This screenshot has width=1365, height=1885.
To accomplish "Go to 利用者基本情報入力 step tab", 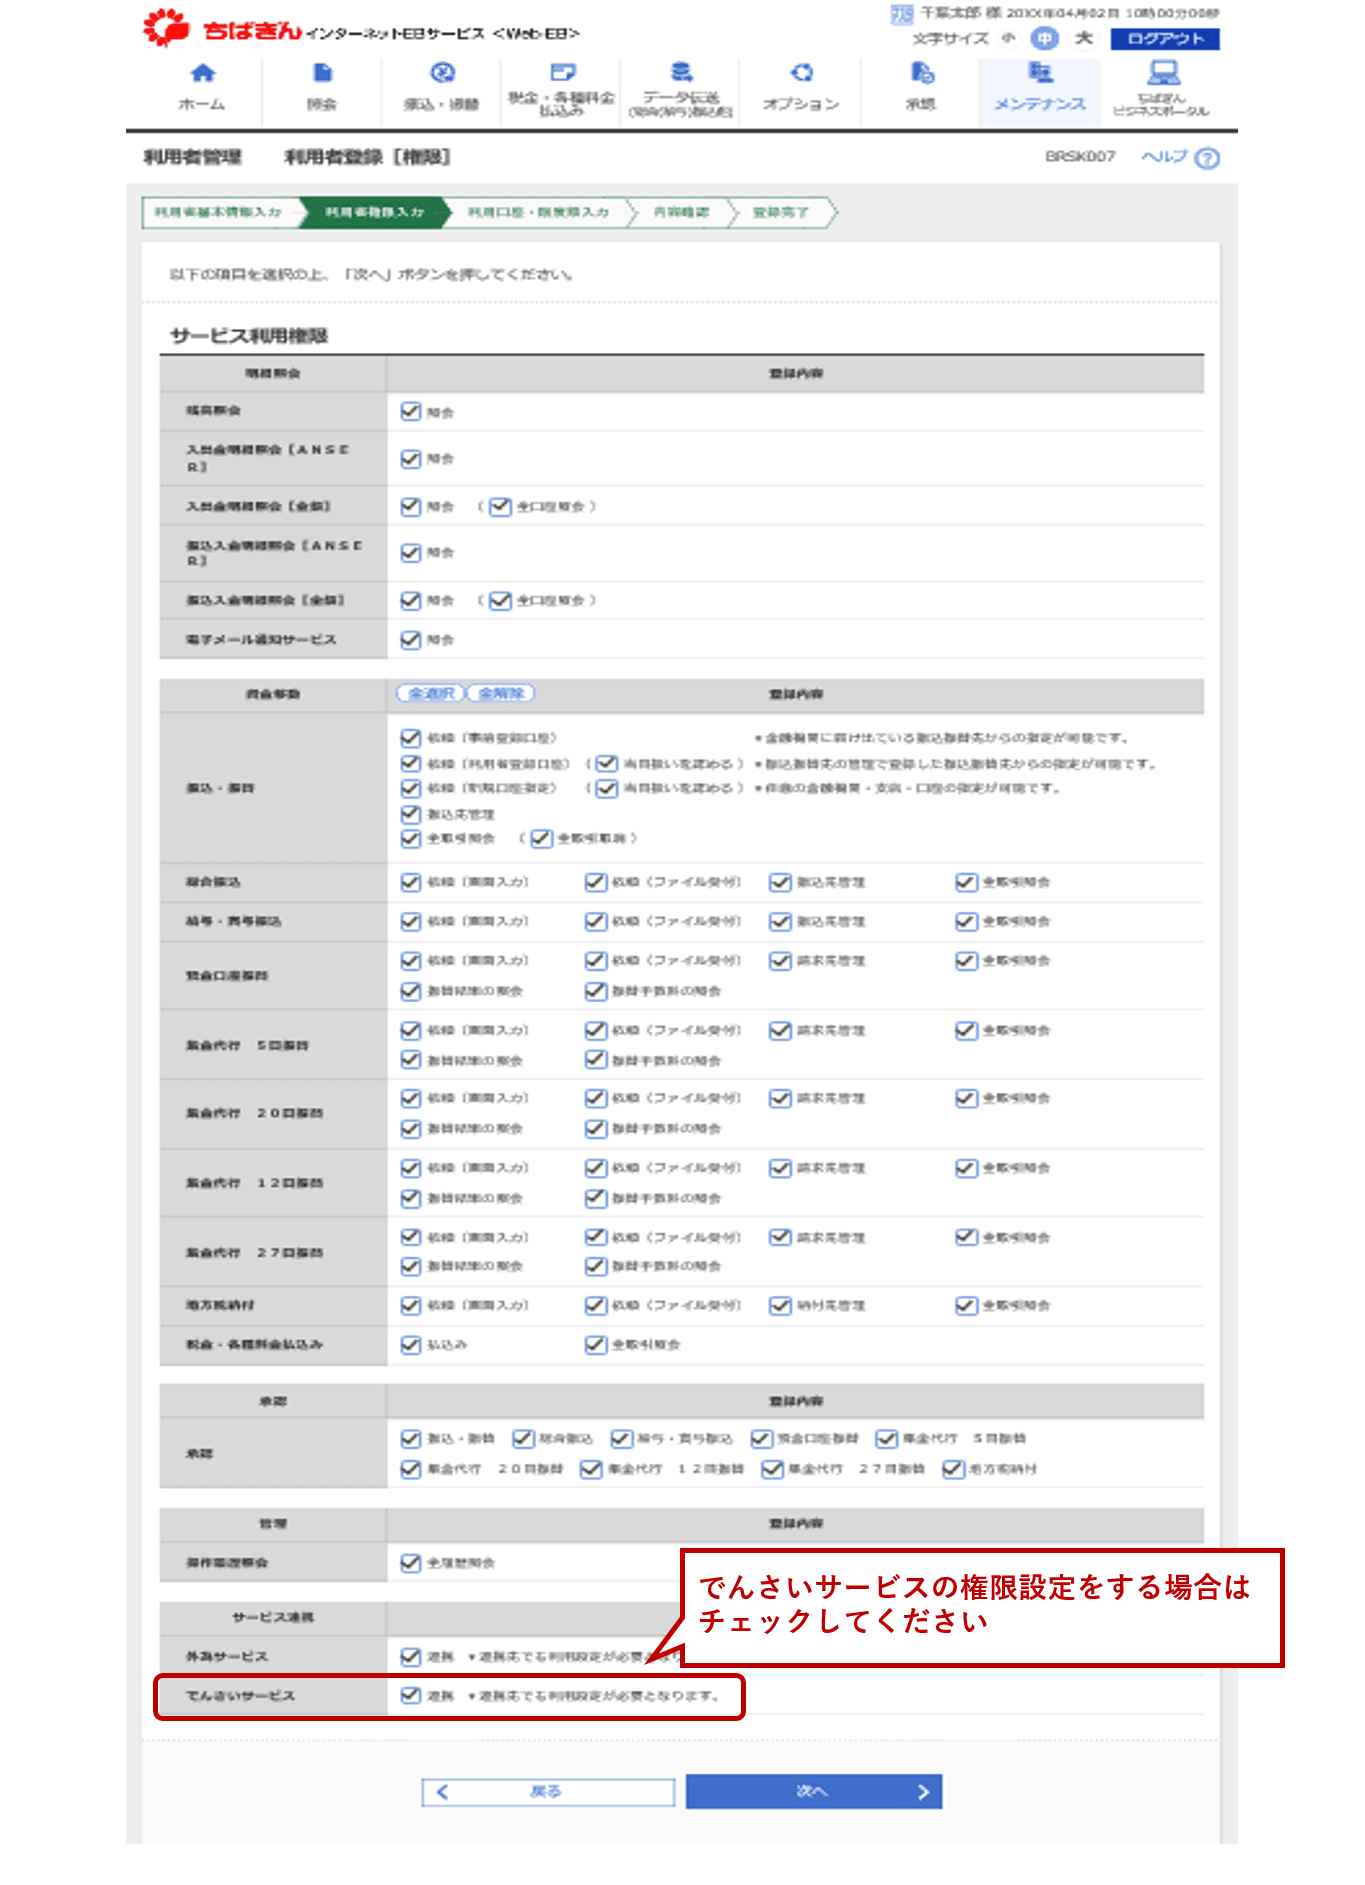I will click(x=218, y=212).
